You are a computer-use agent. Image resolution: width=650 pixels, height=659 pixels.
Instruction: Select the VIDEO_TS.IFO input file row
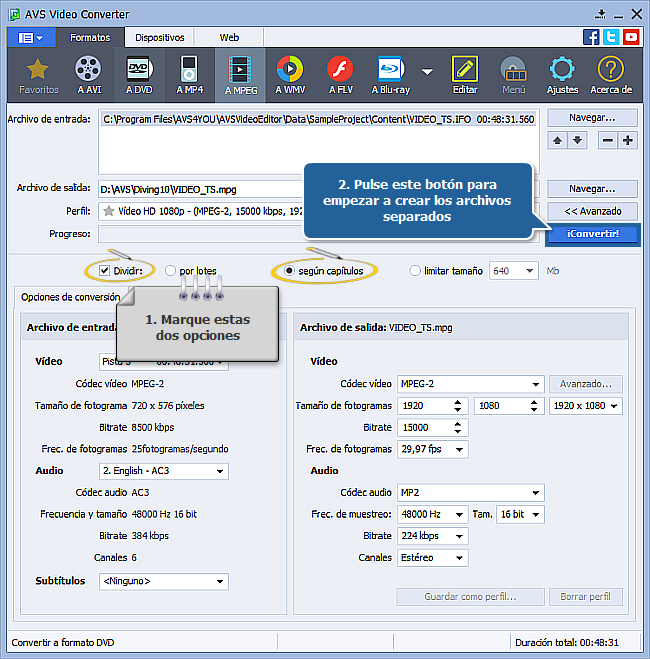click(x=319, y=119)
